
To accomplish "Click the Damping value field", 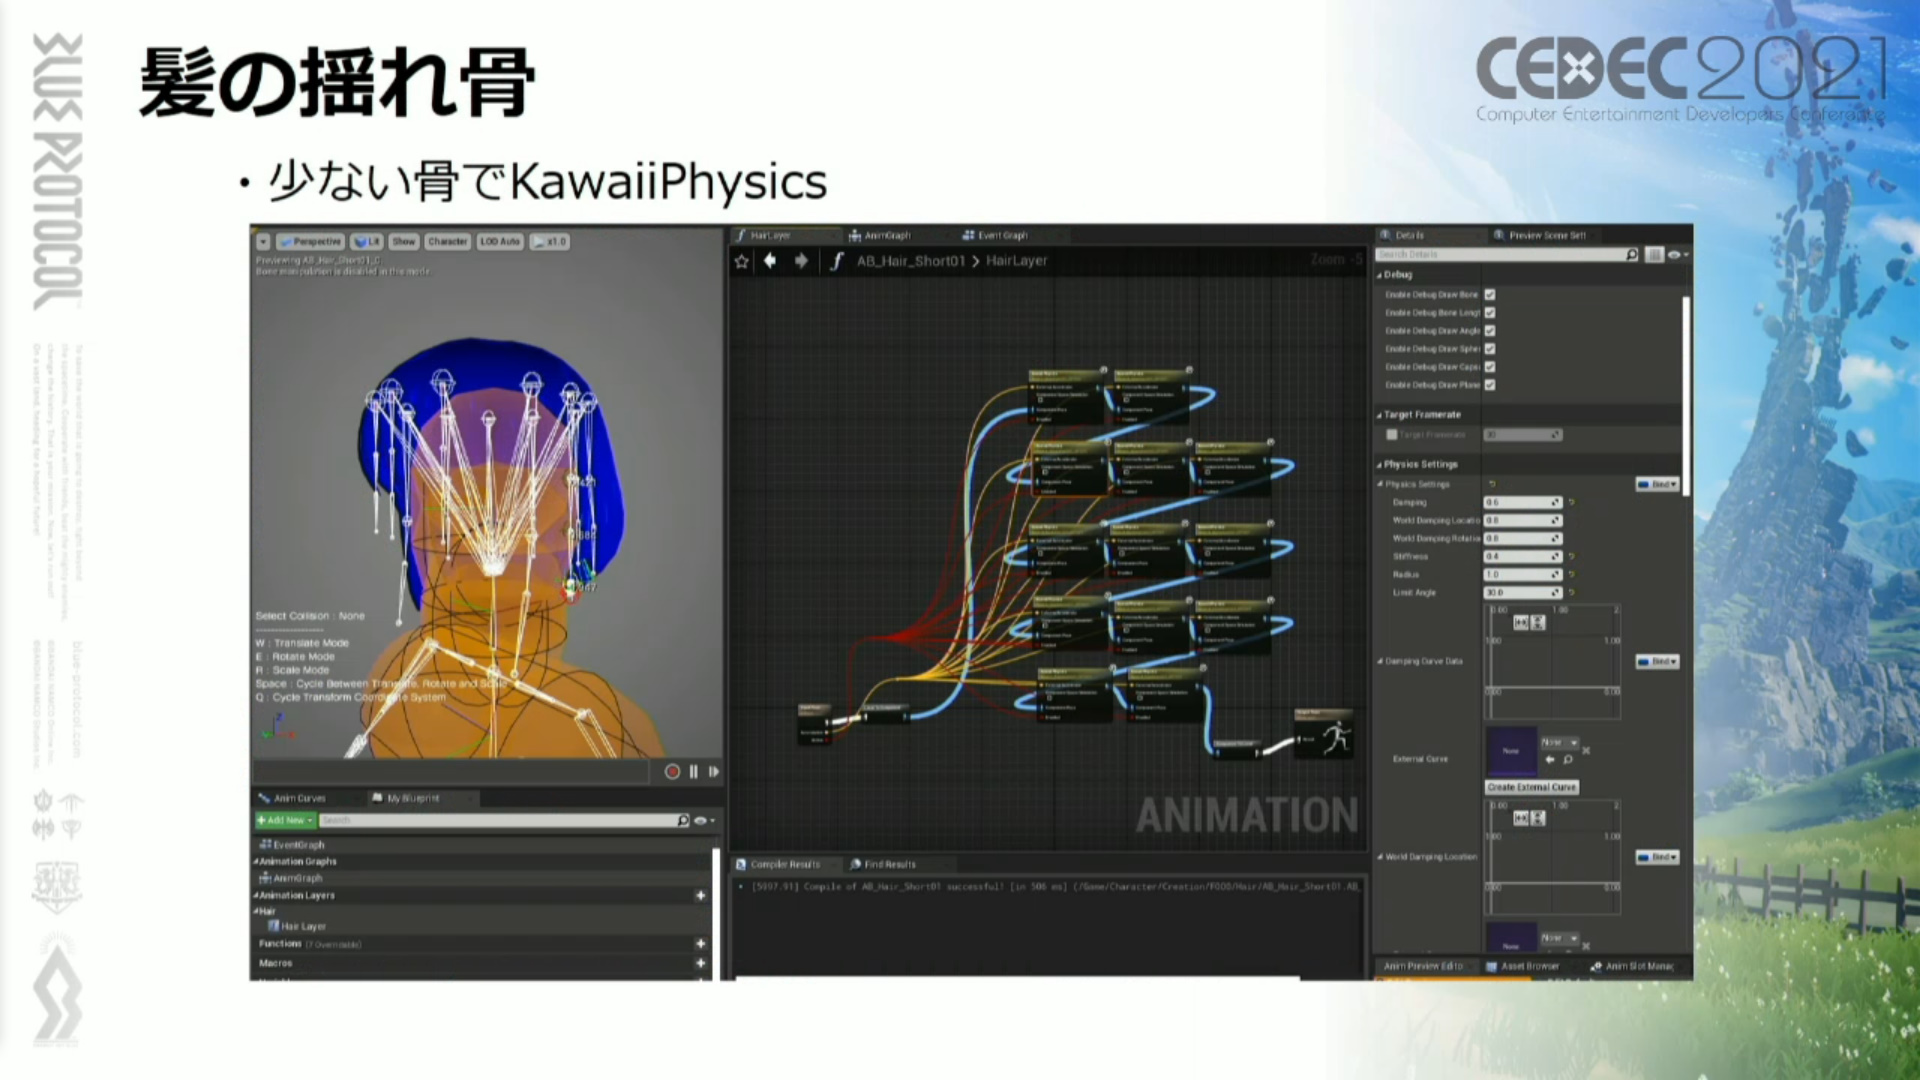I will pyautogui.click(x=1516, y=503).
